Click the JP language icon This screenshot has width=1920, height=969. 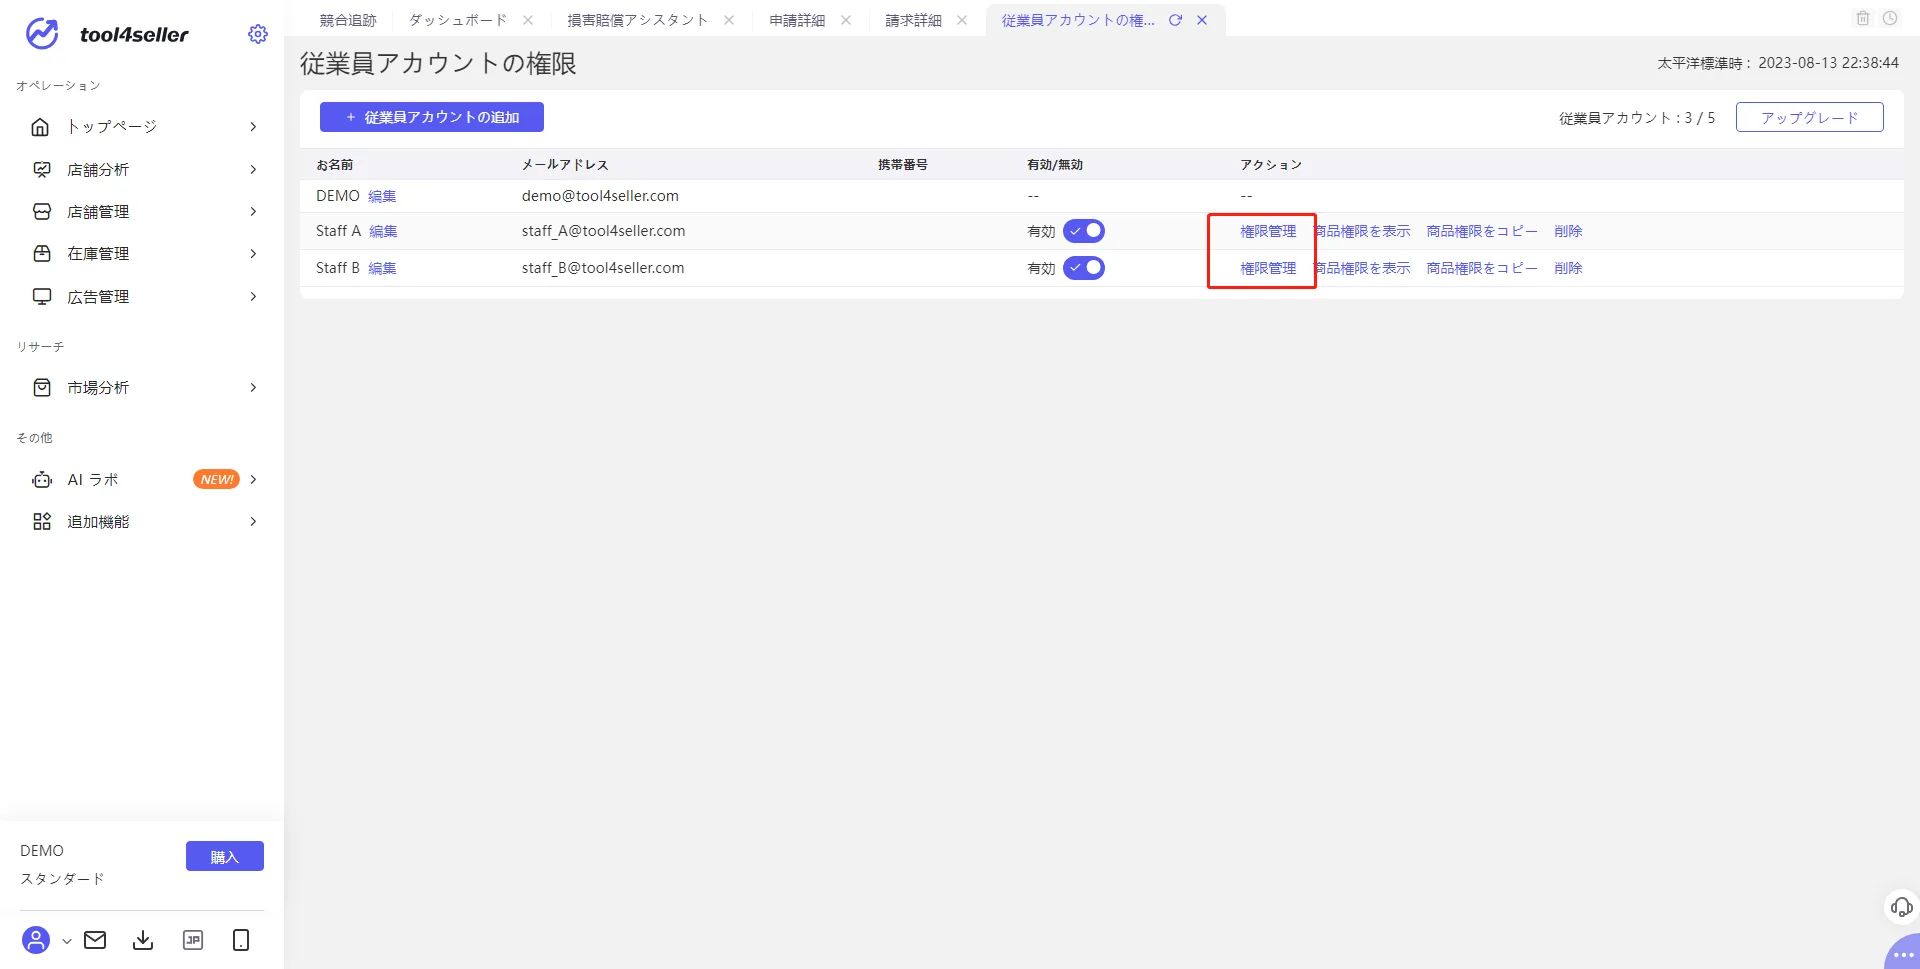[x=193, y=940]
